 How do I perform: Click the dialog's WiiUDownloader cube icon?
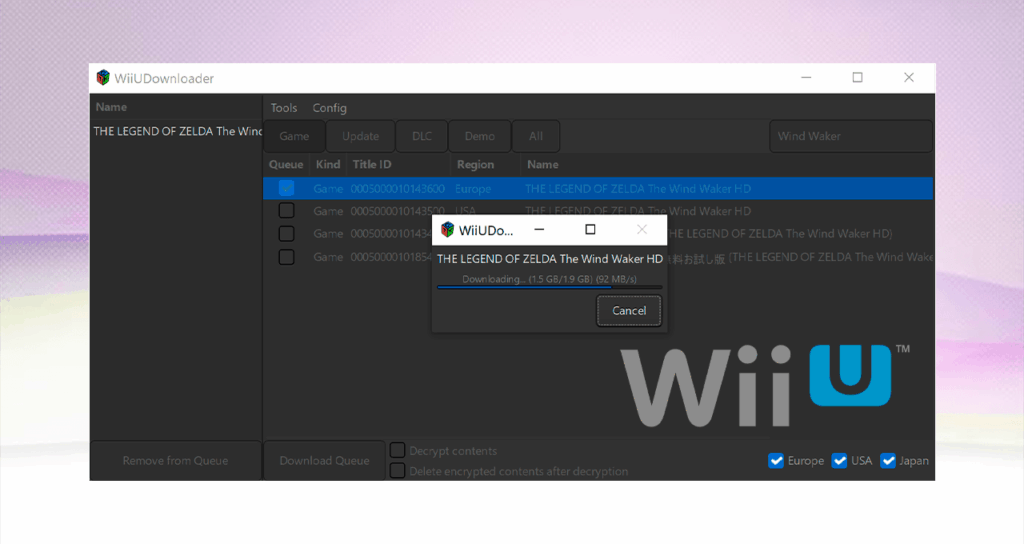[447, 230]
